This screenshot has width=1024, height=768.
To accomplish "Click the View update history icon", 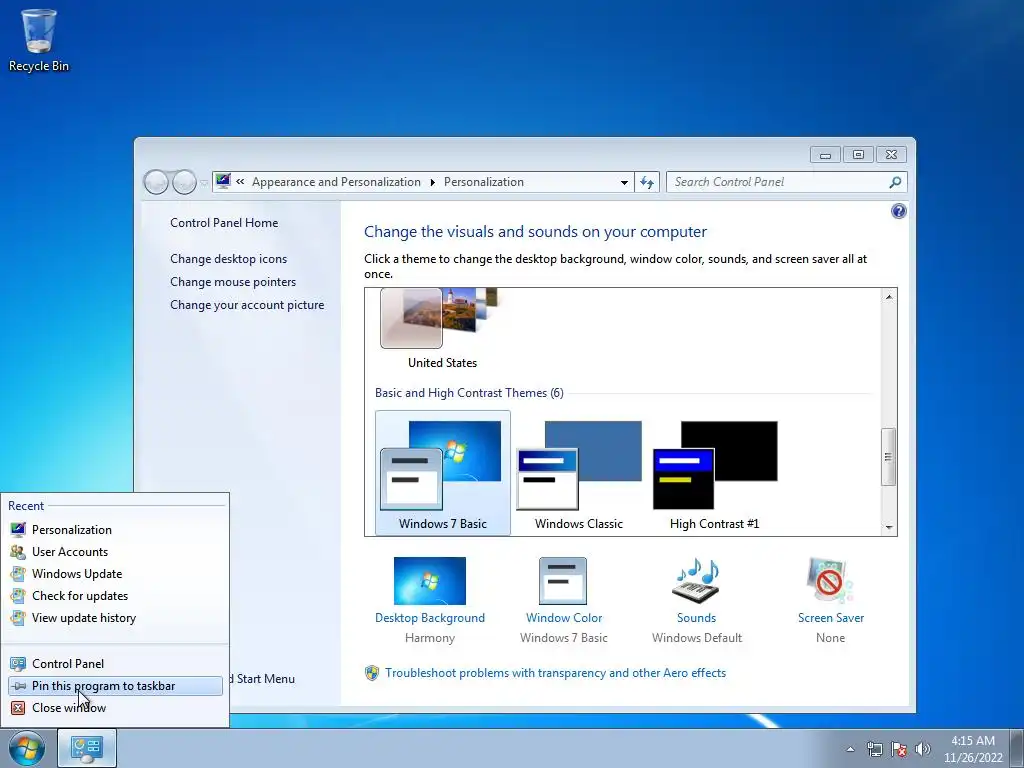I will coord(18,618).
